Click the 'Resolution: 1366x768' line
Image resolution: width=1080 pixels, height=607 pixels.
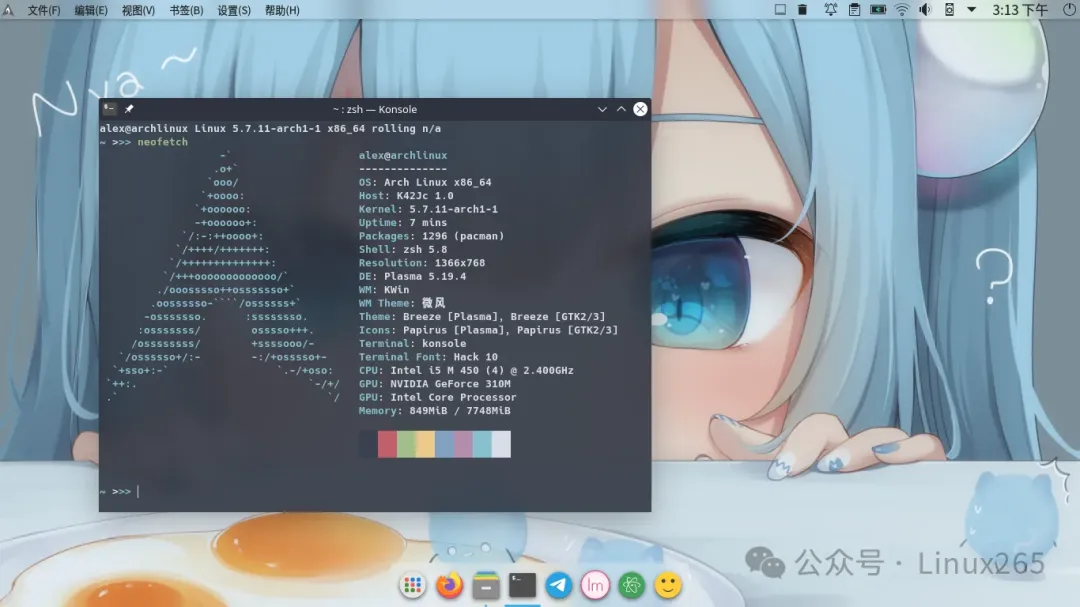point(422,263)
